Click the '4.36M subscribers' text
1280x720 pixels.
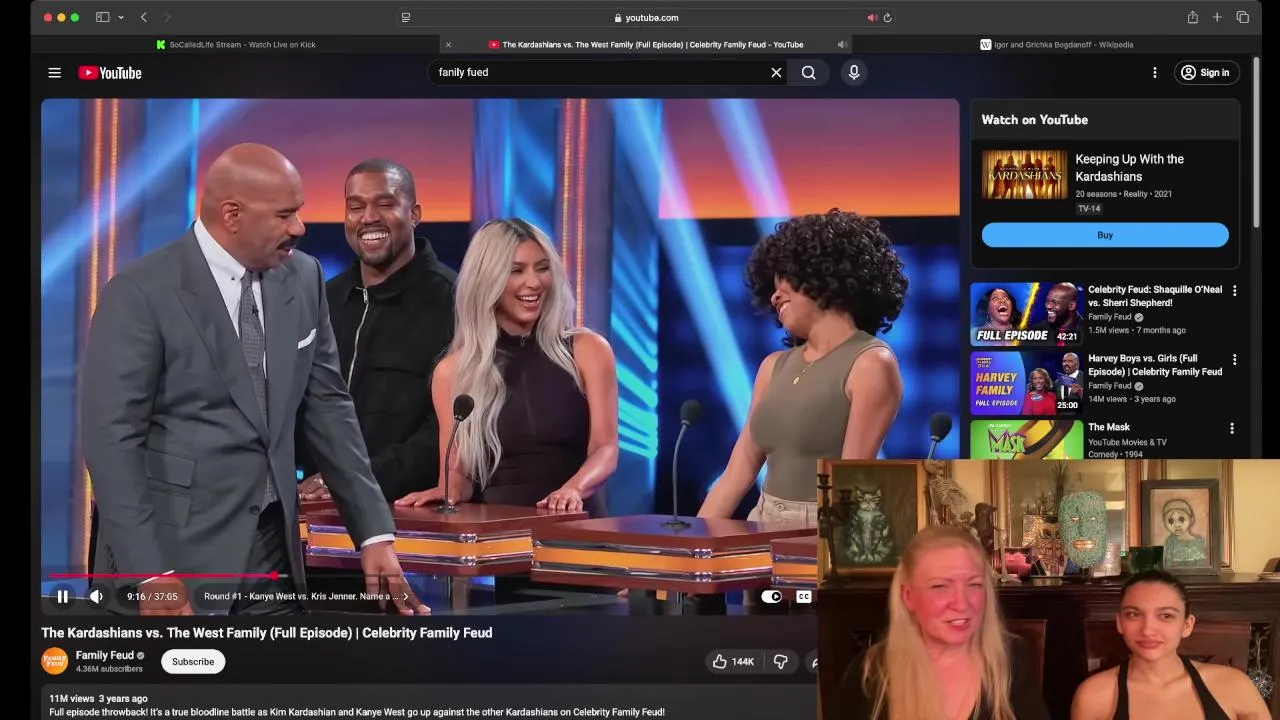point(109,669)
